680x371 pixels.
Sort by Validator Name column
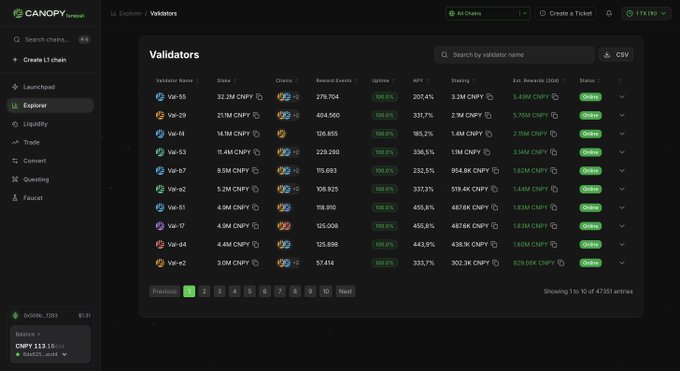[177, 81]
